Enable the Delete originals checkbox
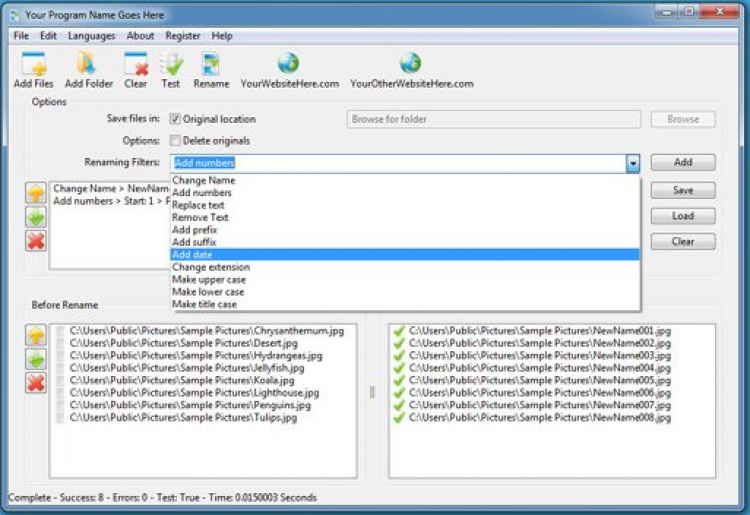Image resolution: width=750 pixels, height=515 pixels. click(x=175, y=141)
